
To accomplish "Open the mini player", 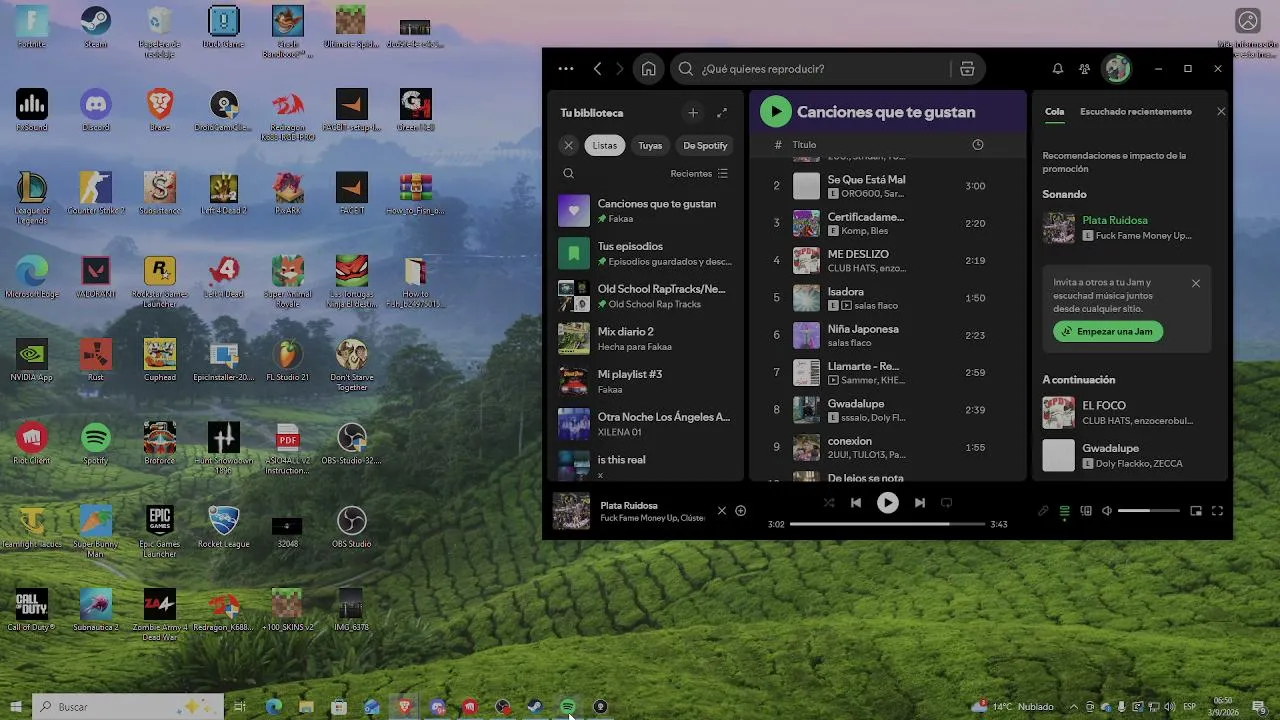I will 1196,511.
